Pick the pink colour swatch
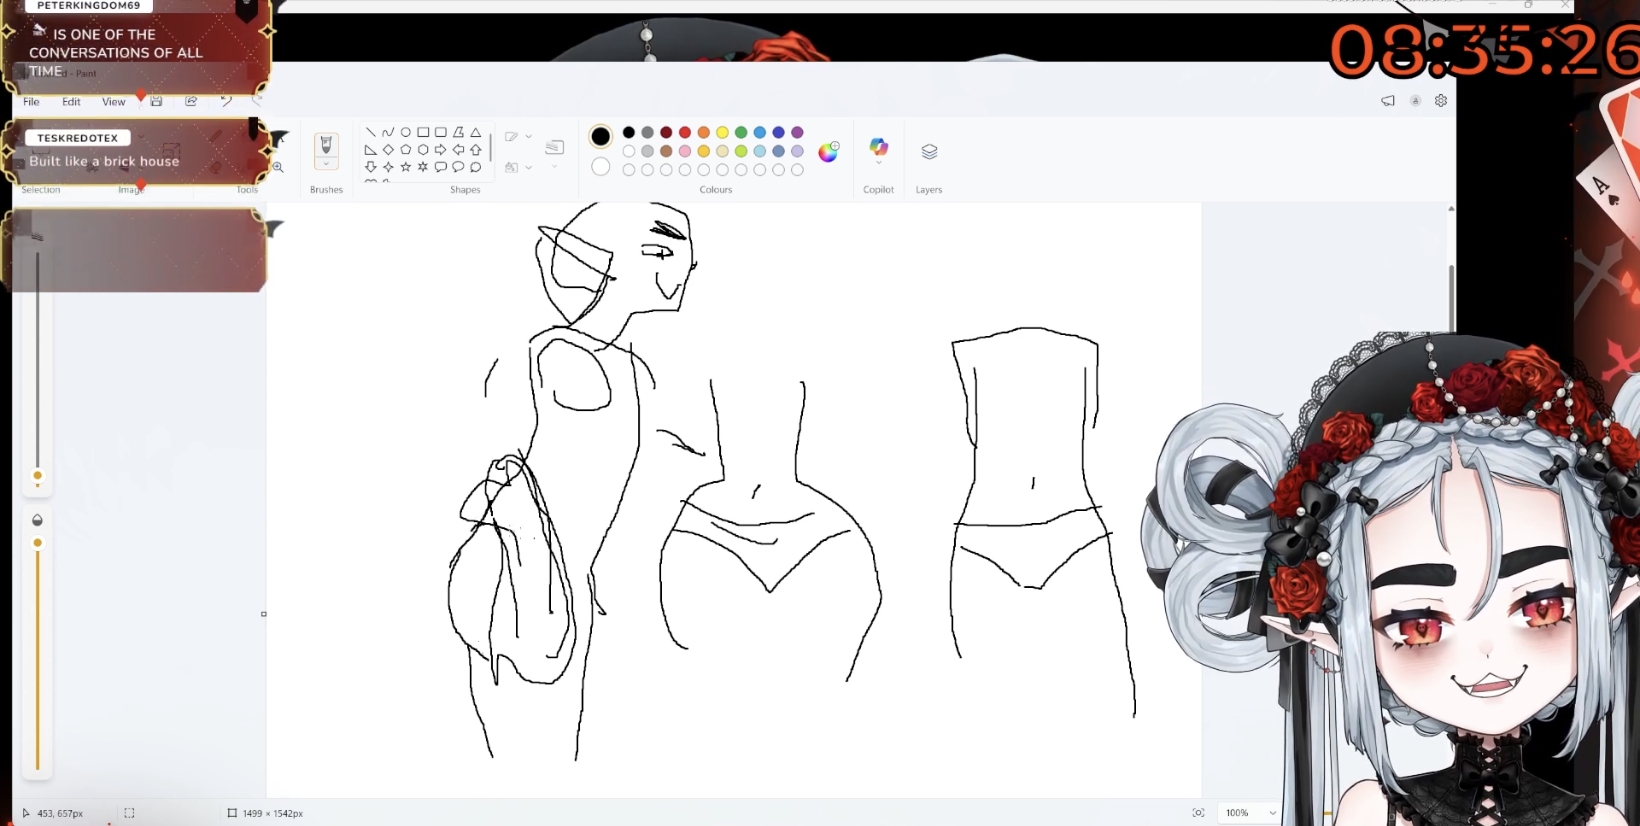The width and height of the screenshot is (1640, 826). [x=685, y=151]
